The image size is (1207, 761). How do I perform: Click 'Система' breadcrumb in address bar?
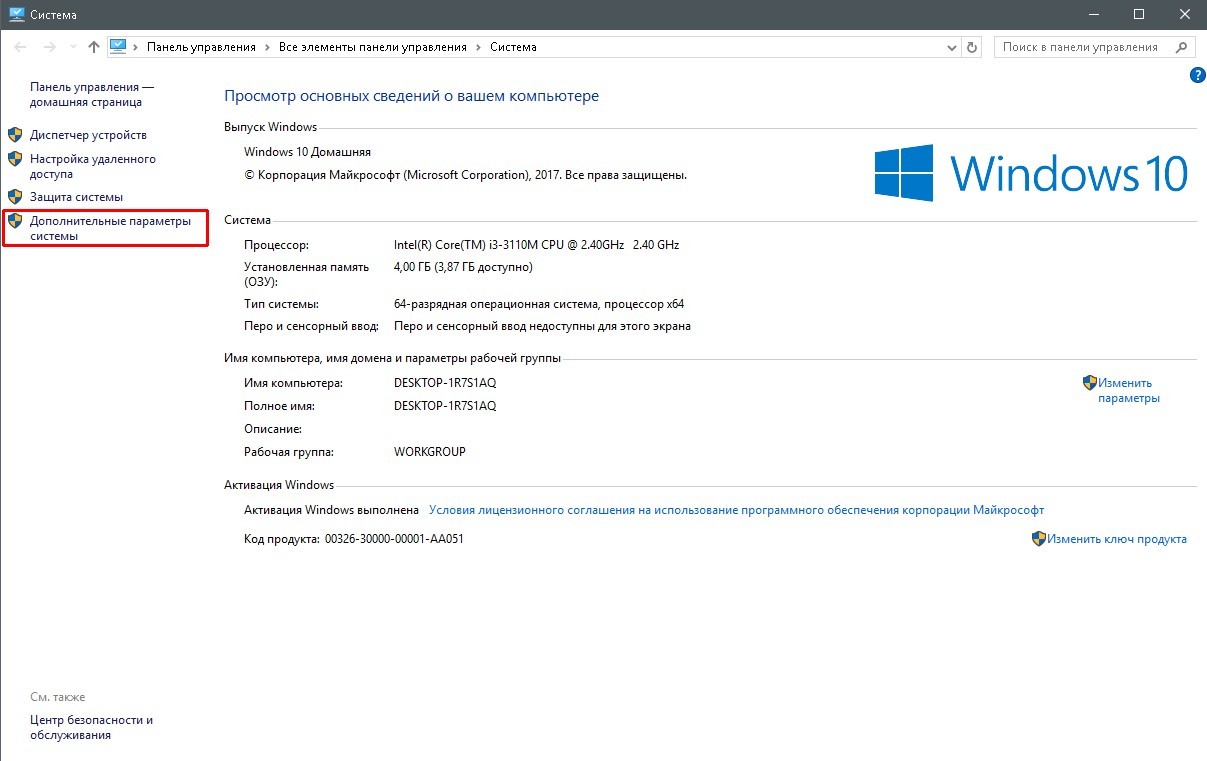(513, 47)
